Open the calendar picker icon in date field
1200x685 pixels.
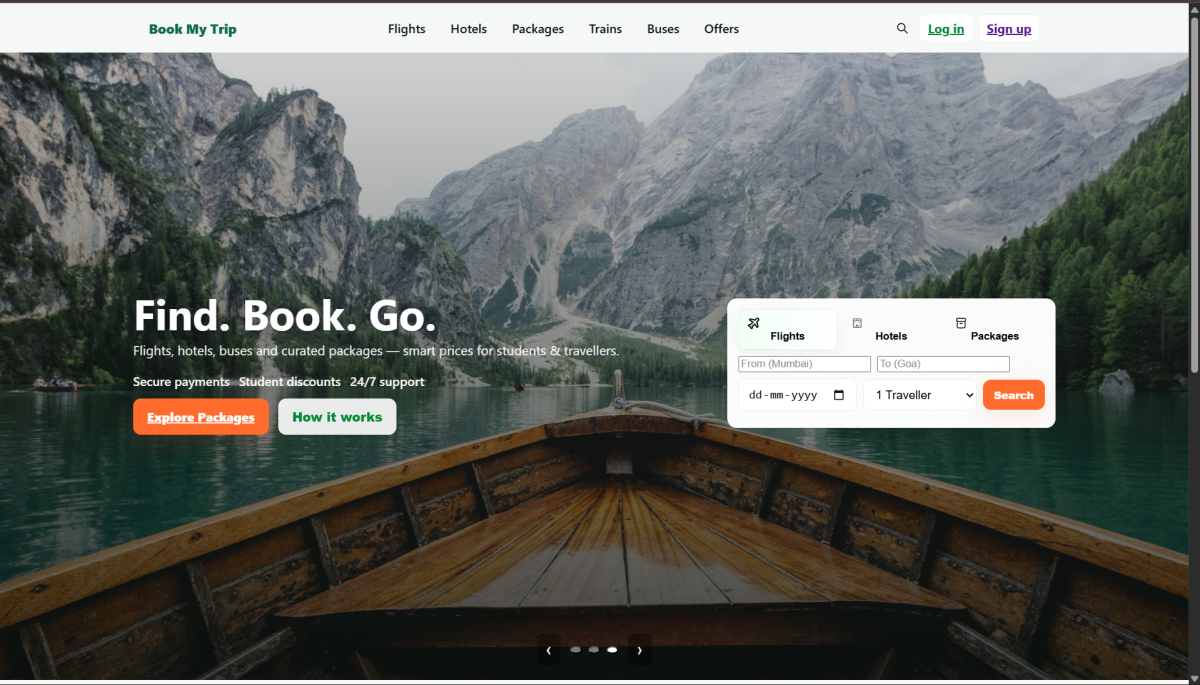click(839, 395)
